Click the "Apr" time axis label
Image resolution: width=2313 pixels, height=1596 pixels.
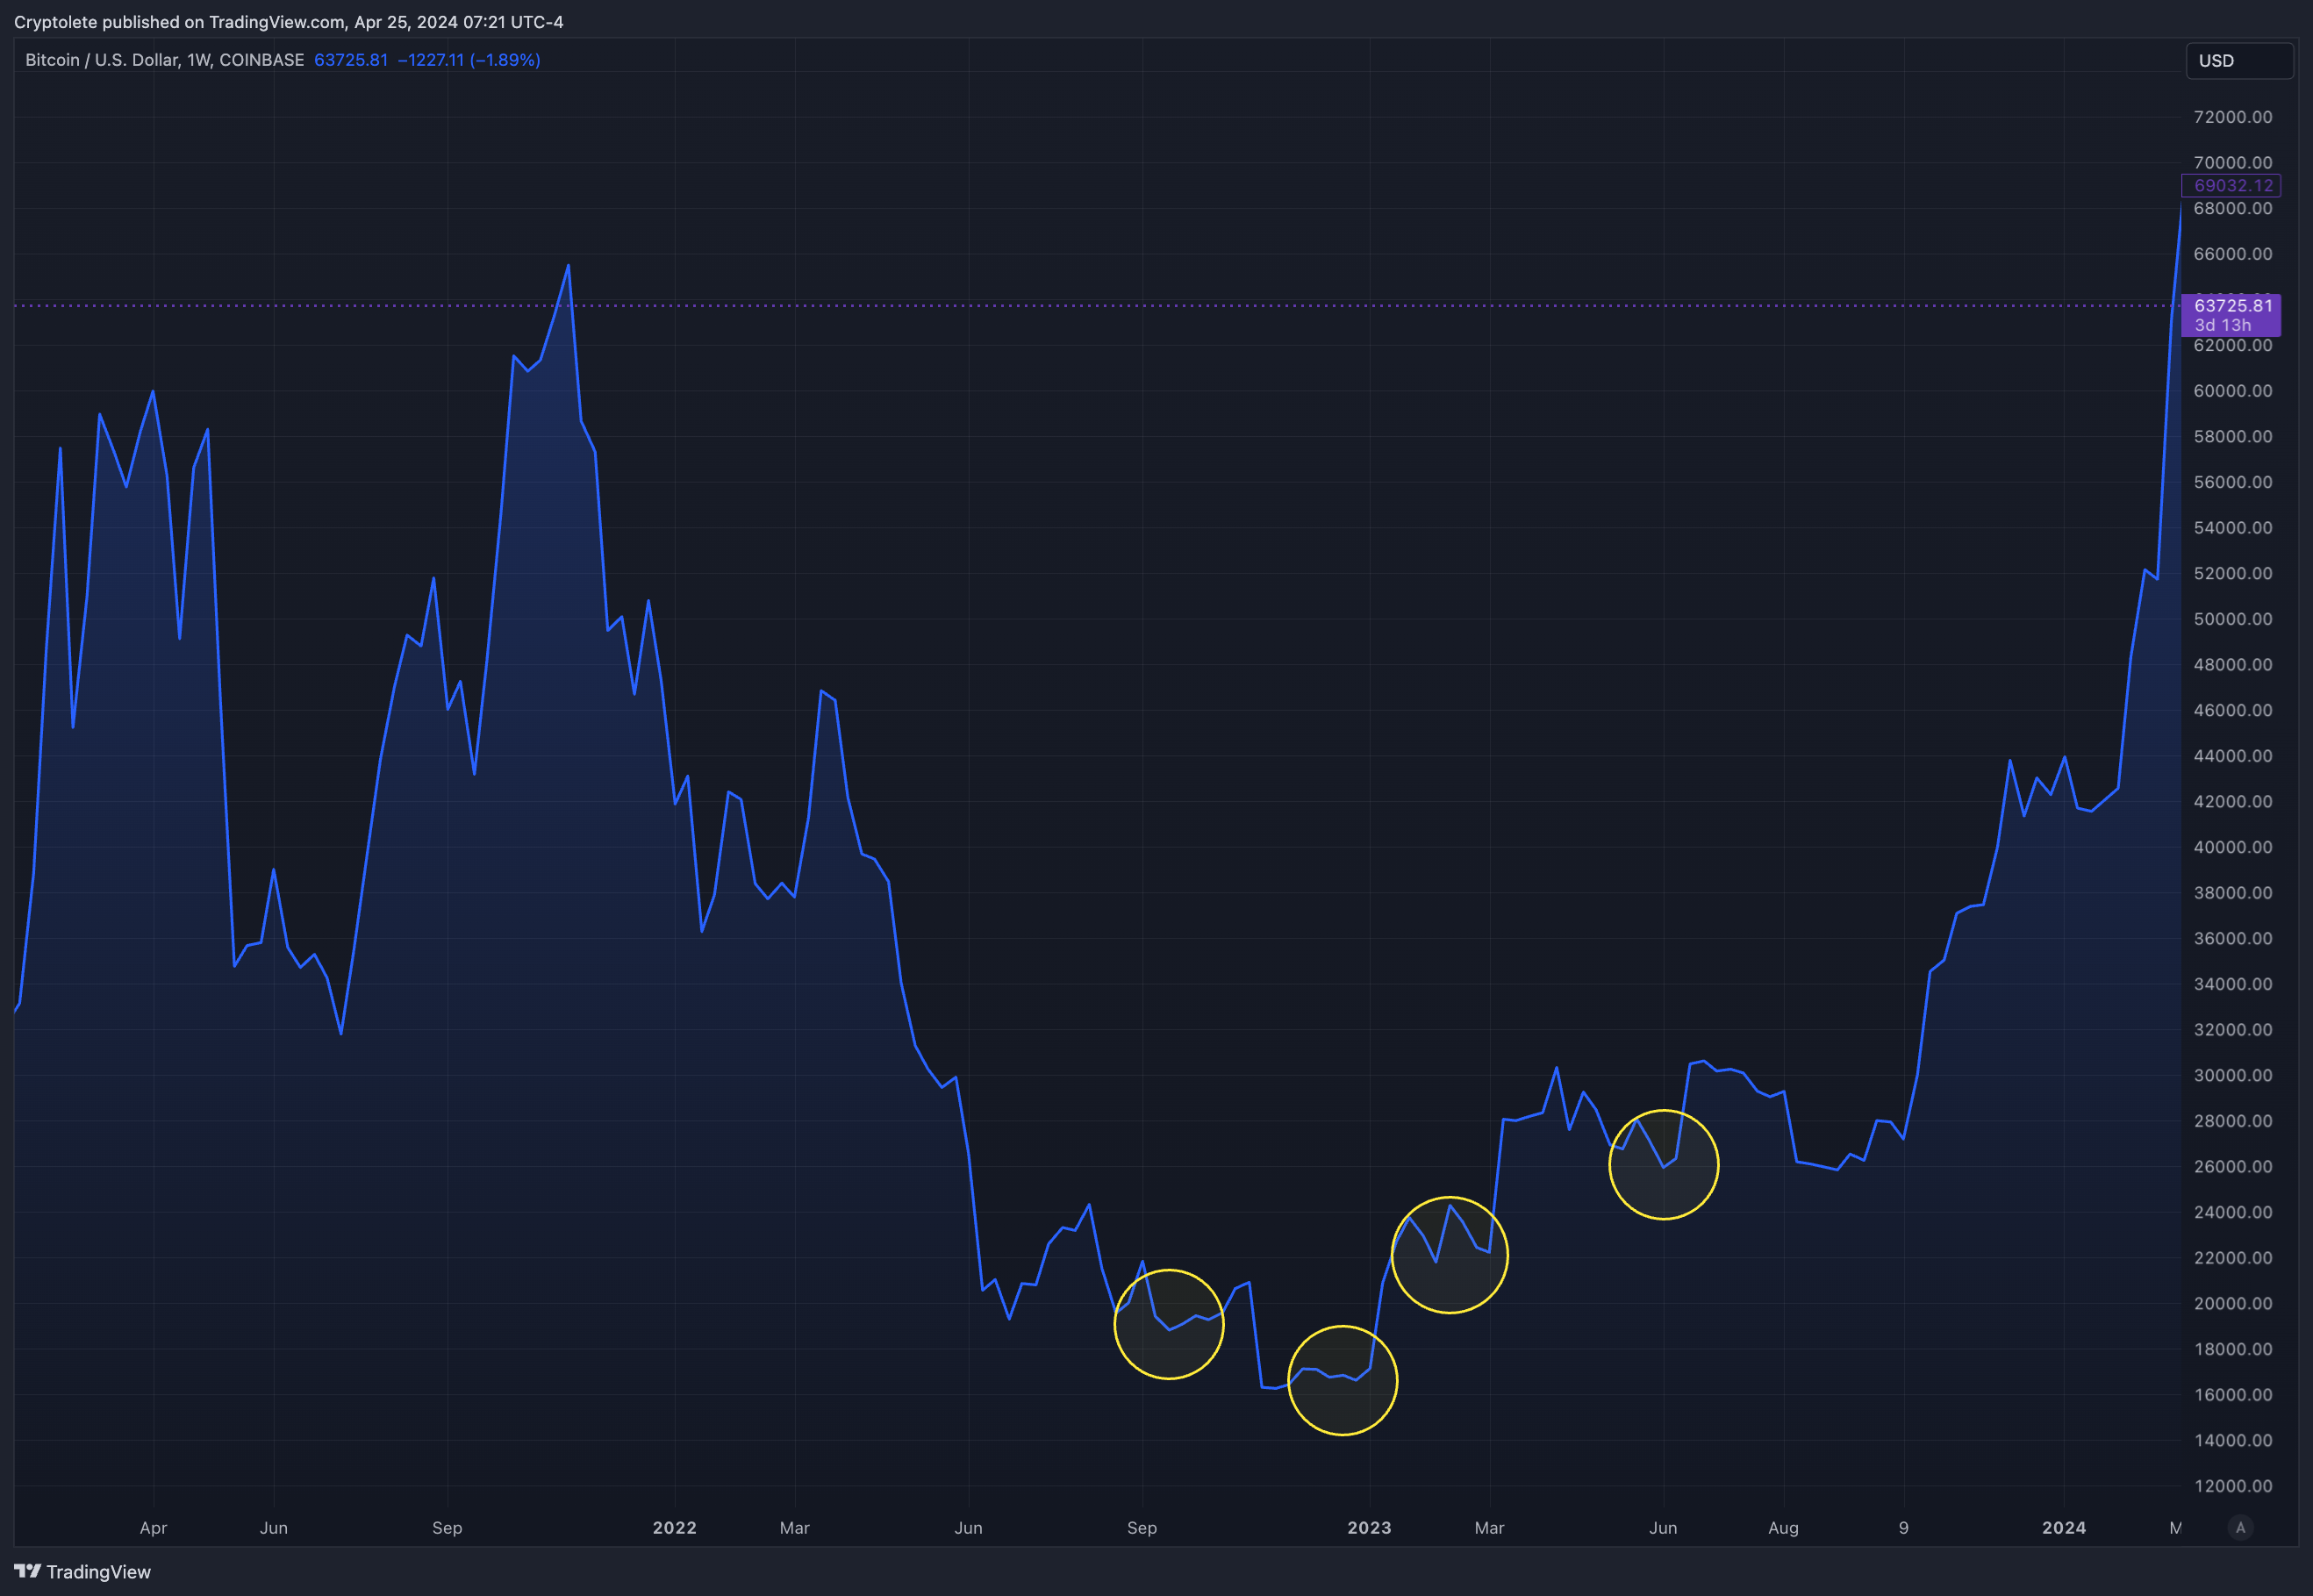pyautogui.click(x=153, y=1528)
